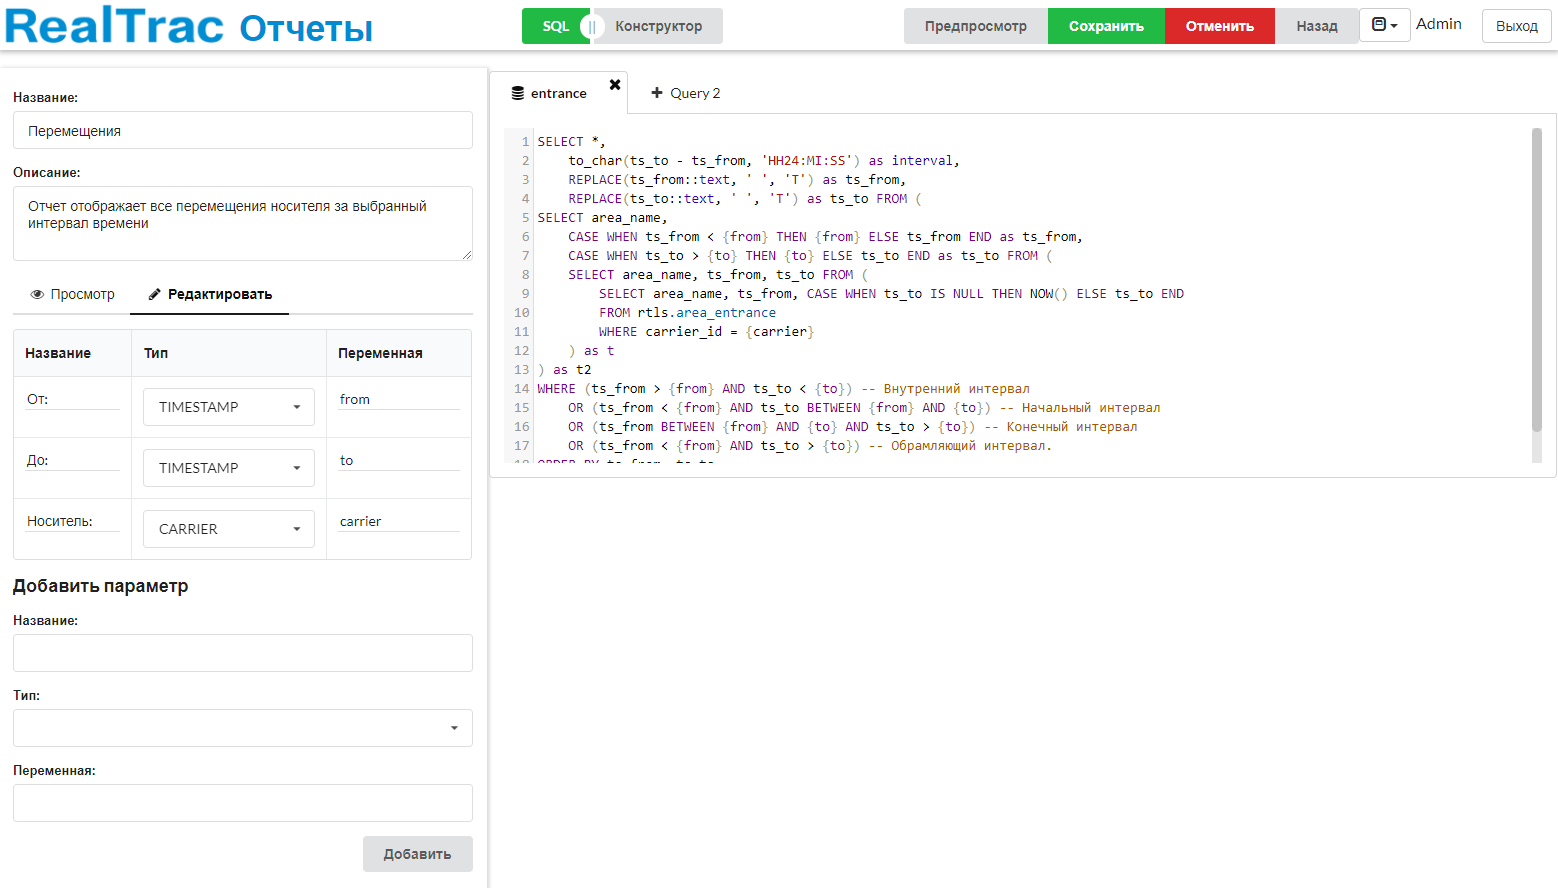Switch to the Просмотр tab

point(72,295)
